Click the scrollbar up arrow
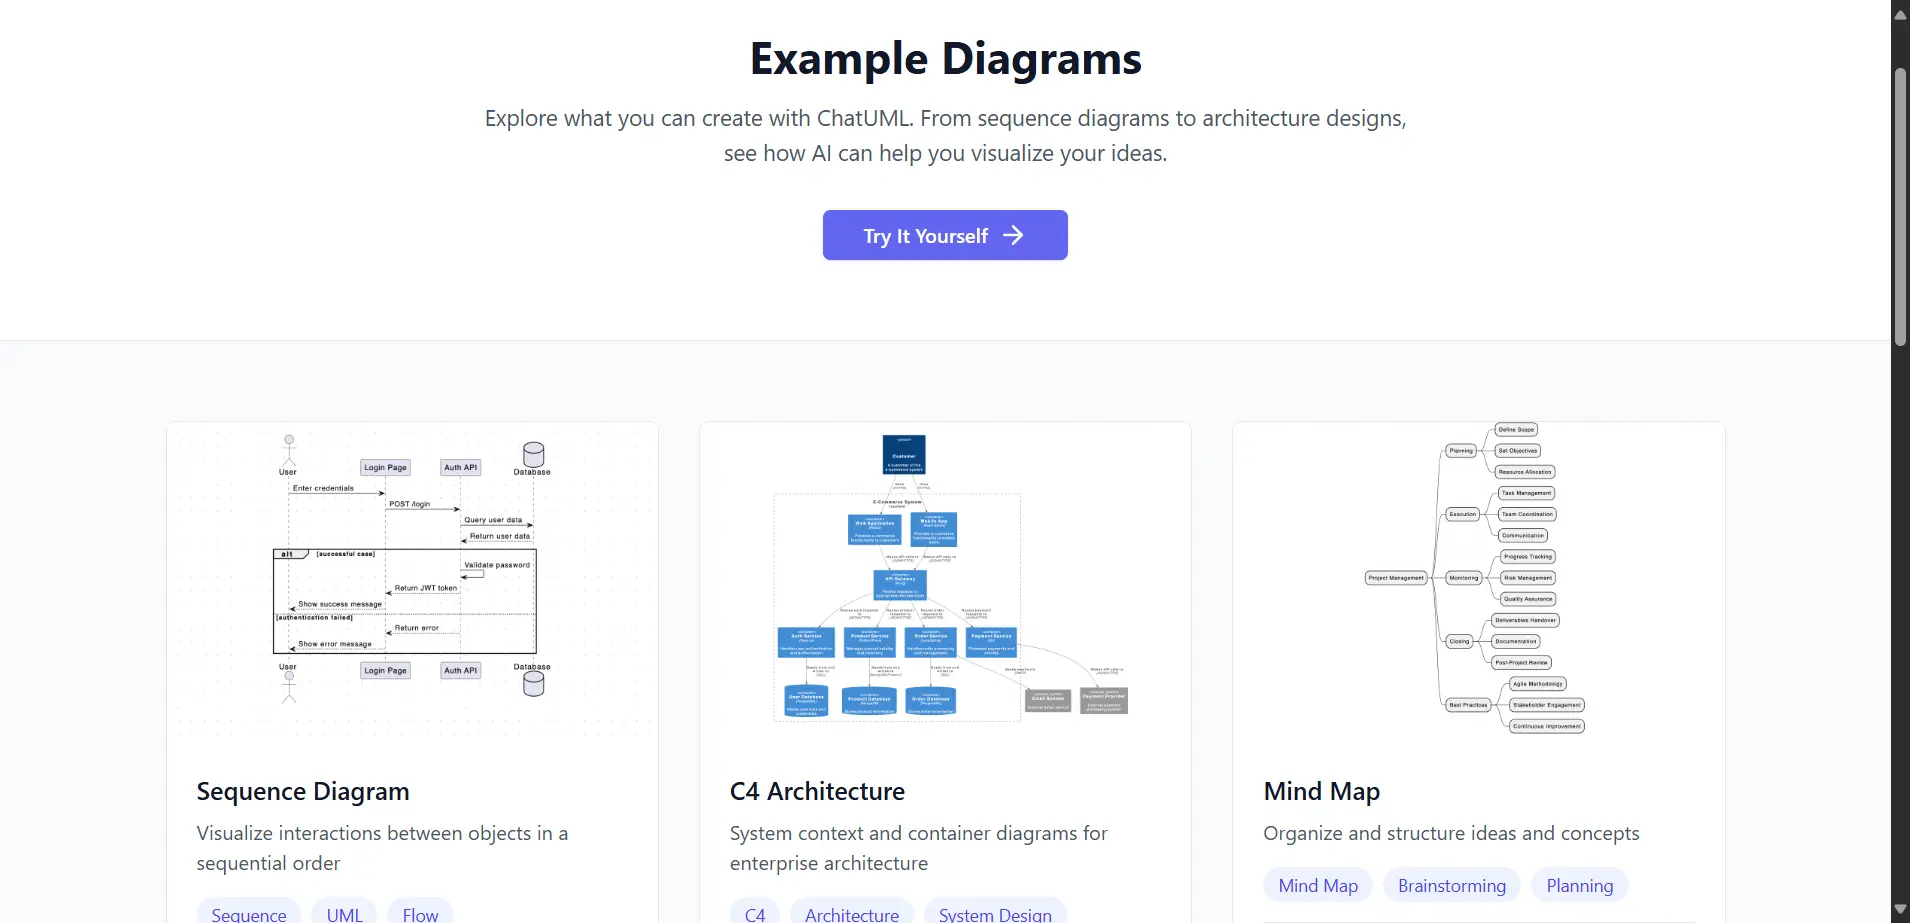Screen dimensions: 1910x923 coord(1900,14)
